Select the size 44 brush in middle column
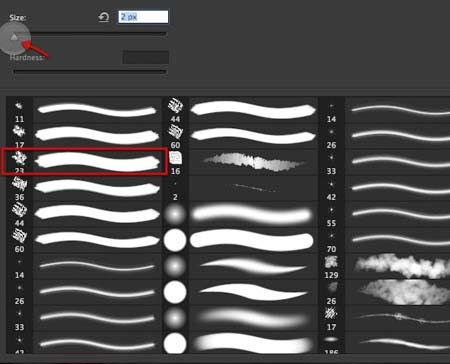Viewport: 450px width, 364px height. (240, 110)
